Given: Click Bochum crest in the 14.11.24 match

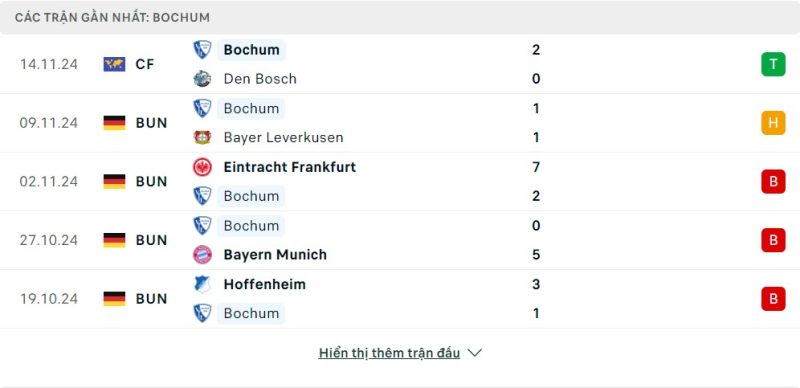Looking at the screenshot, I should pos(202,50).
